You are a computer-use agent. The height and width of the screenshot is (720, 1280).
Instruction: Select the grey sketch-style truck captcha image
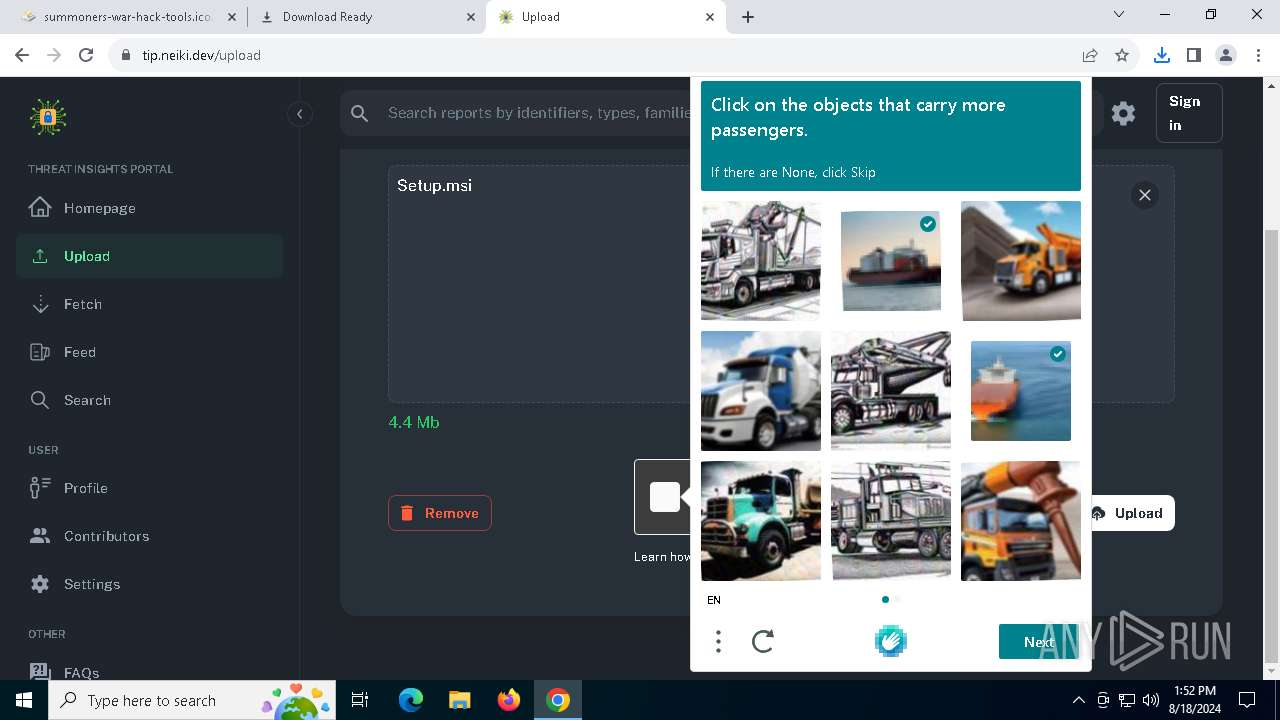[x=891, y=521]
